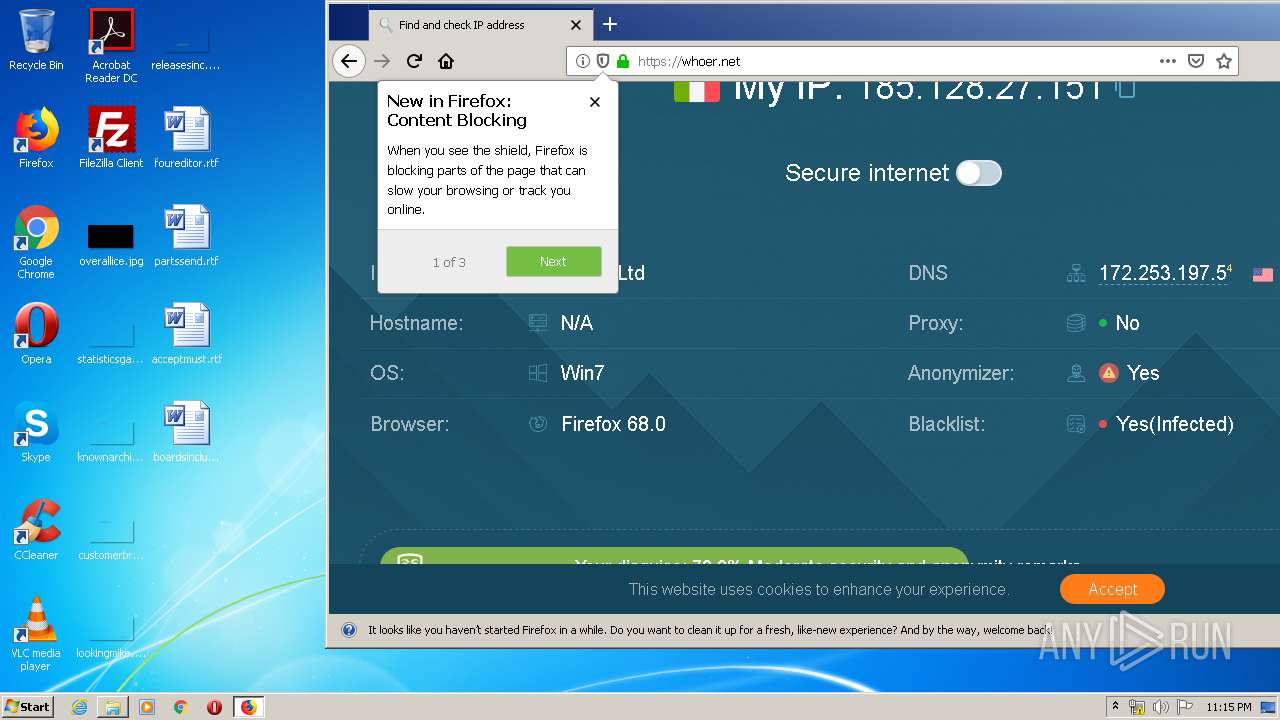Select the lookingmilka... file on desktop
1280x720 pixels.
tap(111, 633)
